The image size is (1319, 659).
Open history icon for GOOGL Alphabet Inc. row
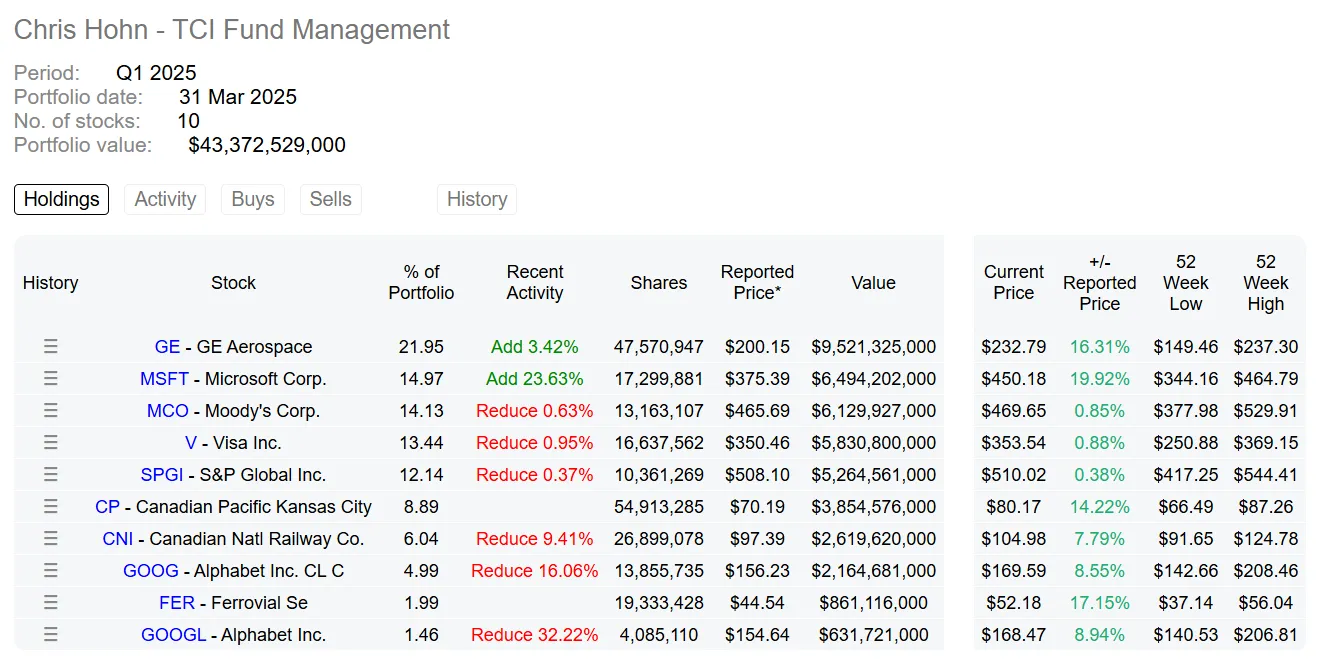point(51,635)
